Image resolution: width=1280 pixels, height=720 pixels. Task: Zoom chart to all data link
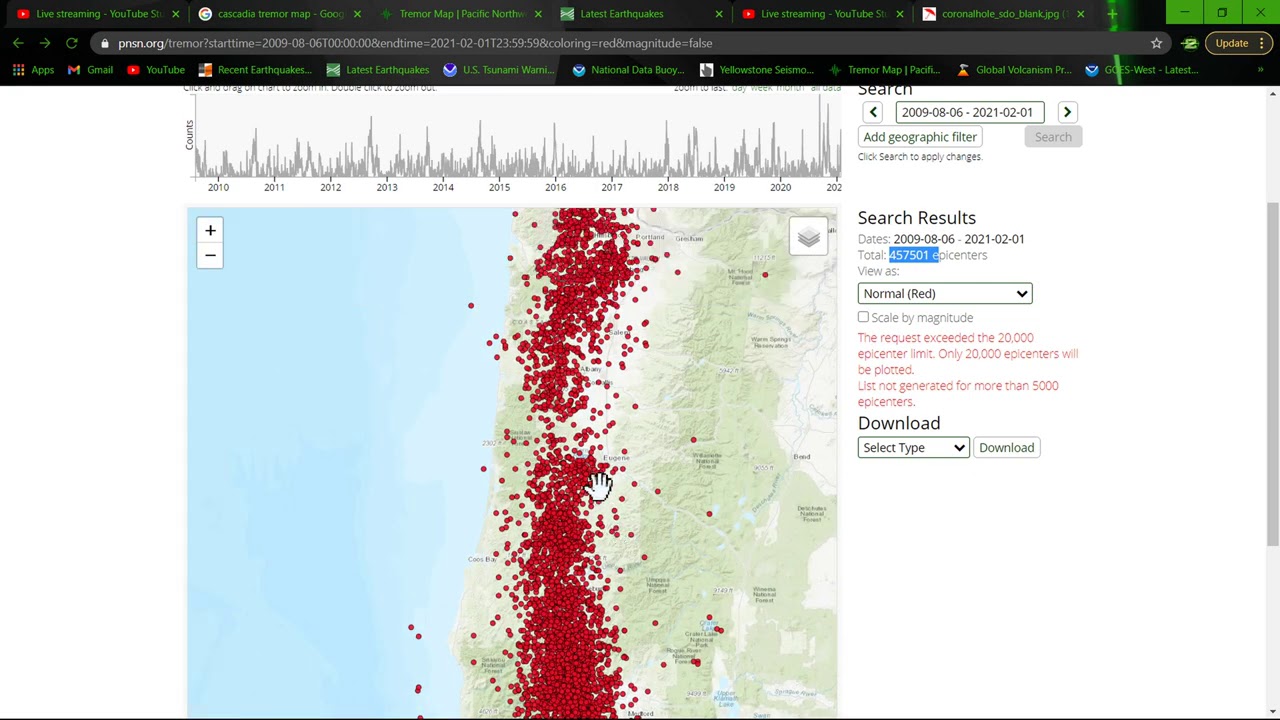[826, 89]
